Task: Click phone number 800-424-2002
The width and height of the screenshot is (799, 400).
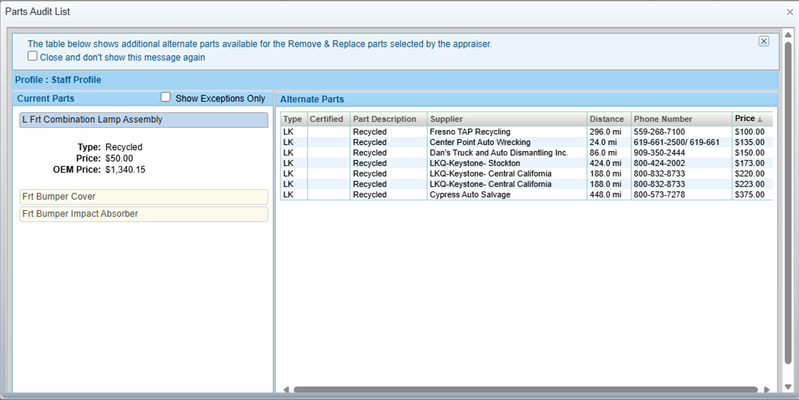Action: coord(659,163)
